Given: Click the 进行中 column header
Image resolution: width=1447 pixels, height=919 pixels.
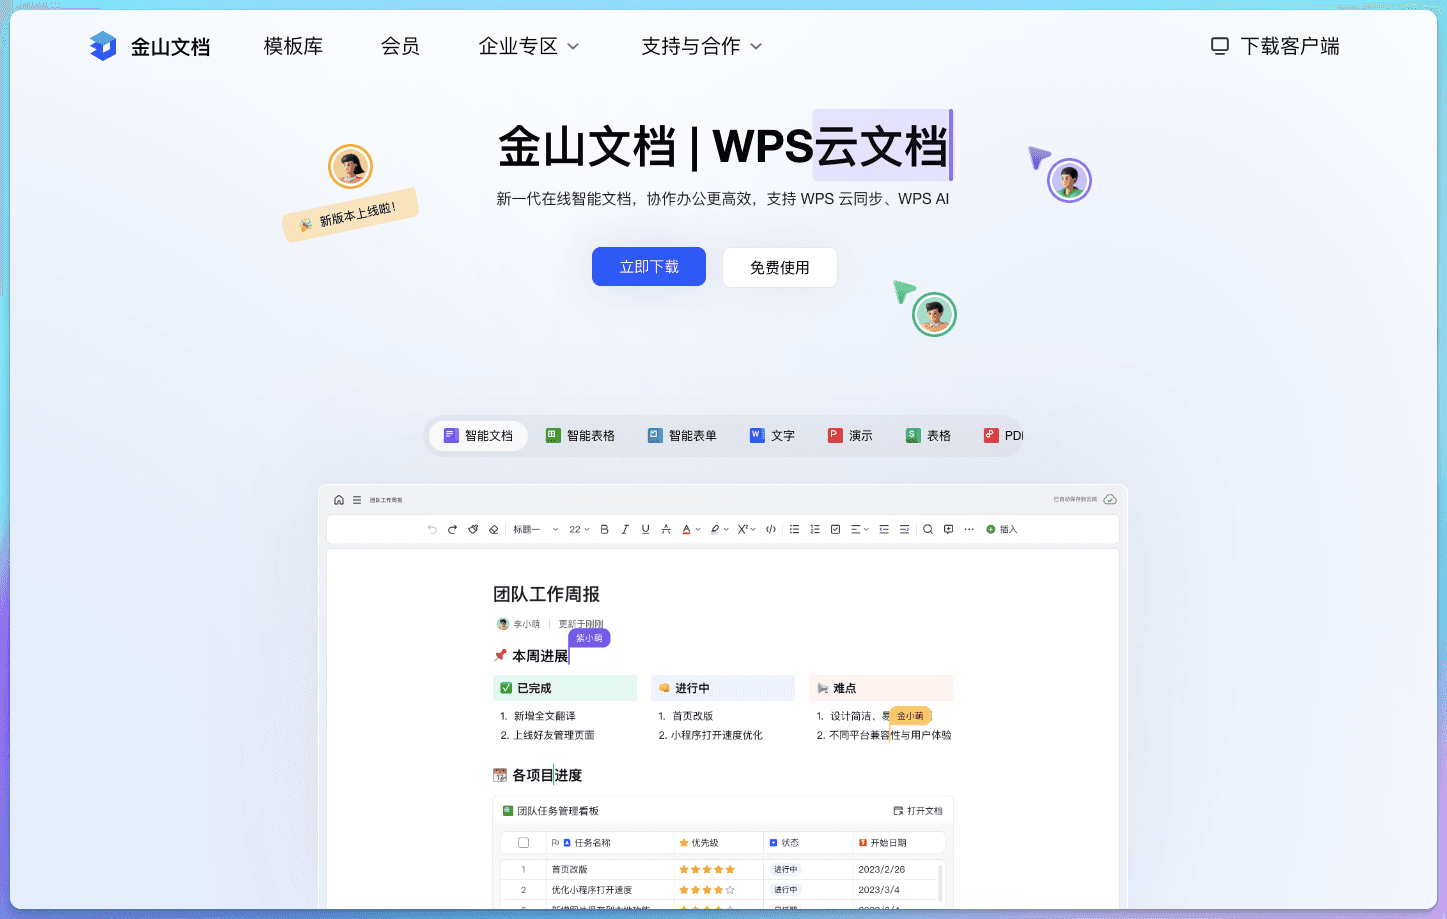Looking at the screenshot, I should (722, 688).
